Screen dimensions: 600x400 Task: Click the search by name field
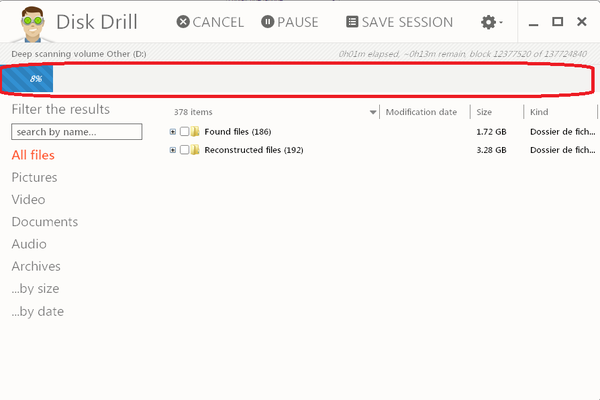click(x=76, y=132)
